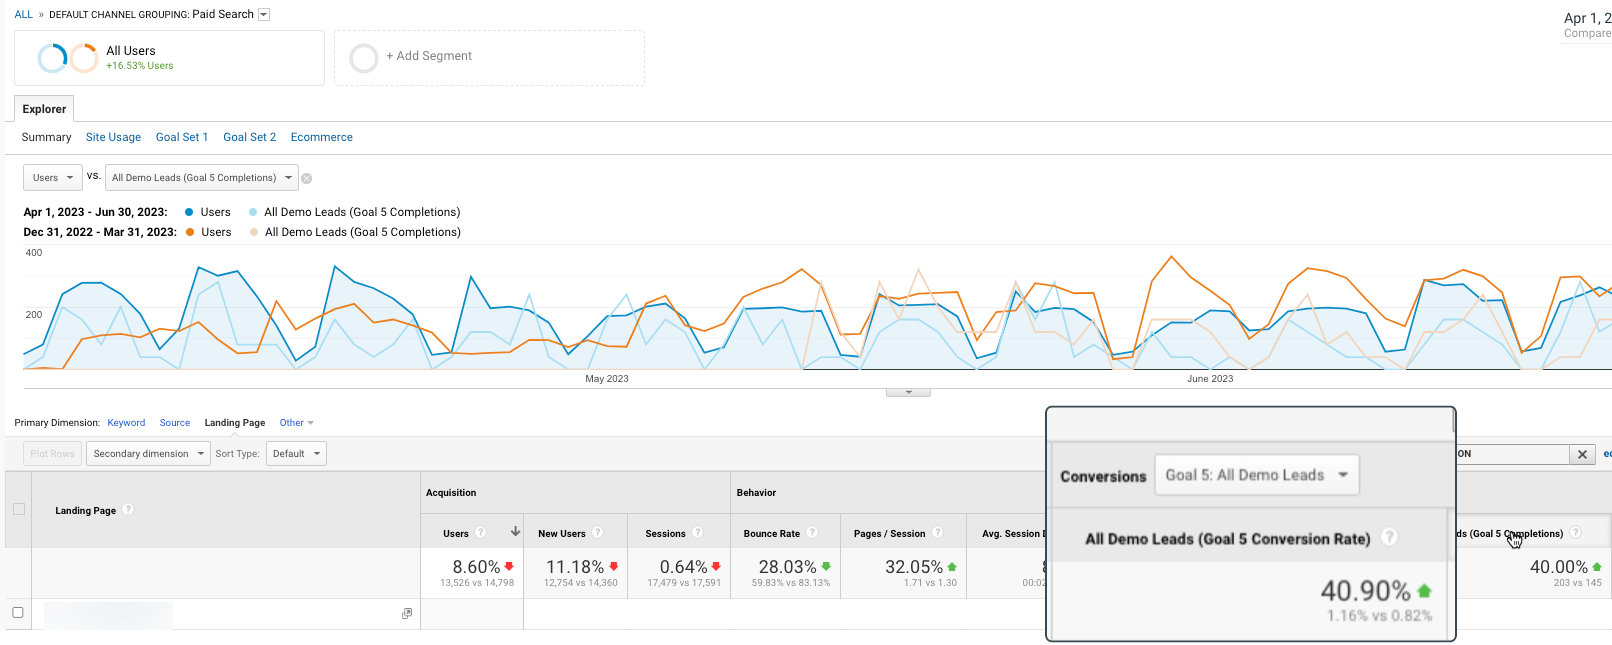Viewport: 1612px width, 645px height.
Task: Click Add Segment
Action: [429, 57]
